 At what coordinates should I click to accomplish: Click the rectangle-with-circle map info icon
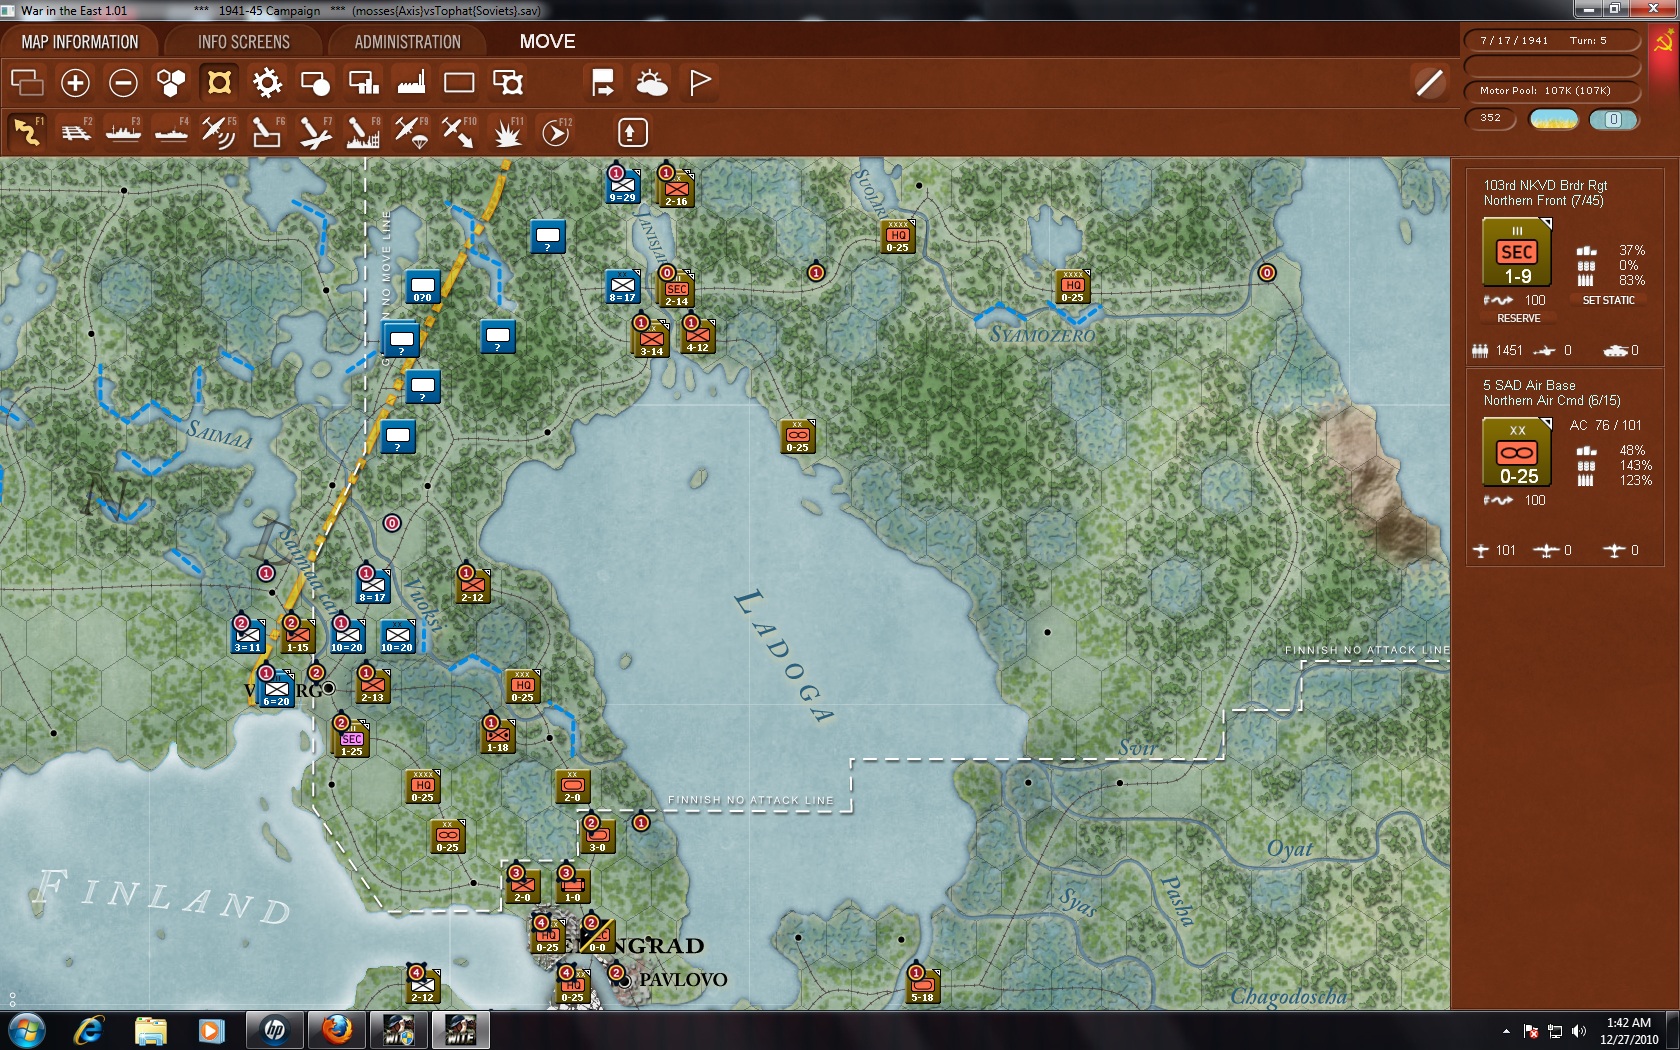(x=315, y=82)
